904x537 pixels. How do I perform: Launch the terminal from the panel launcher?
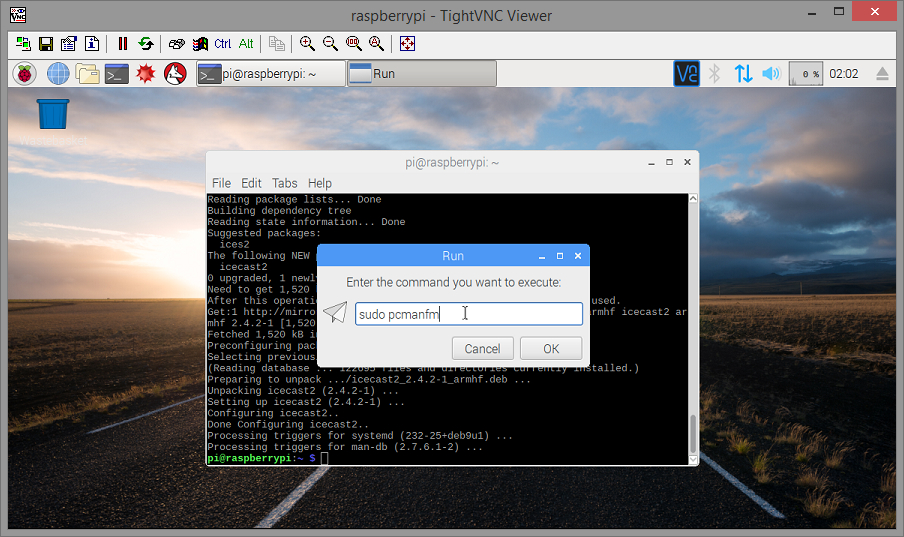point(116,74)
